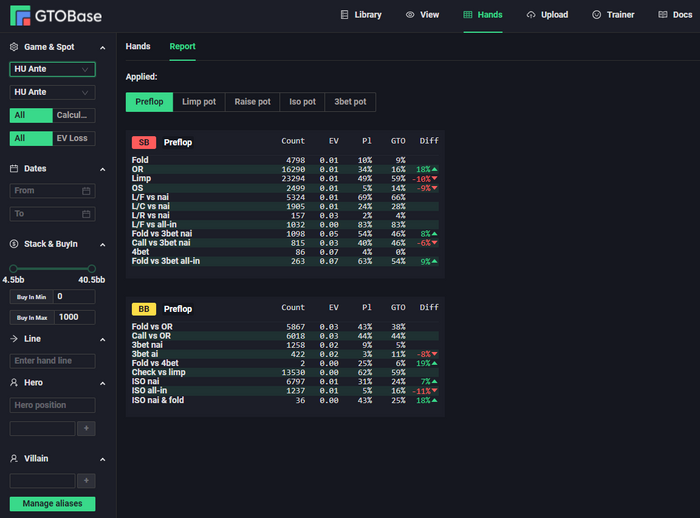The image size is (700, 518).
Task: Collapse the Stack & BuyIn section
Action: click(x=103, y=244)
